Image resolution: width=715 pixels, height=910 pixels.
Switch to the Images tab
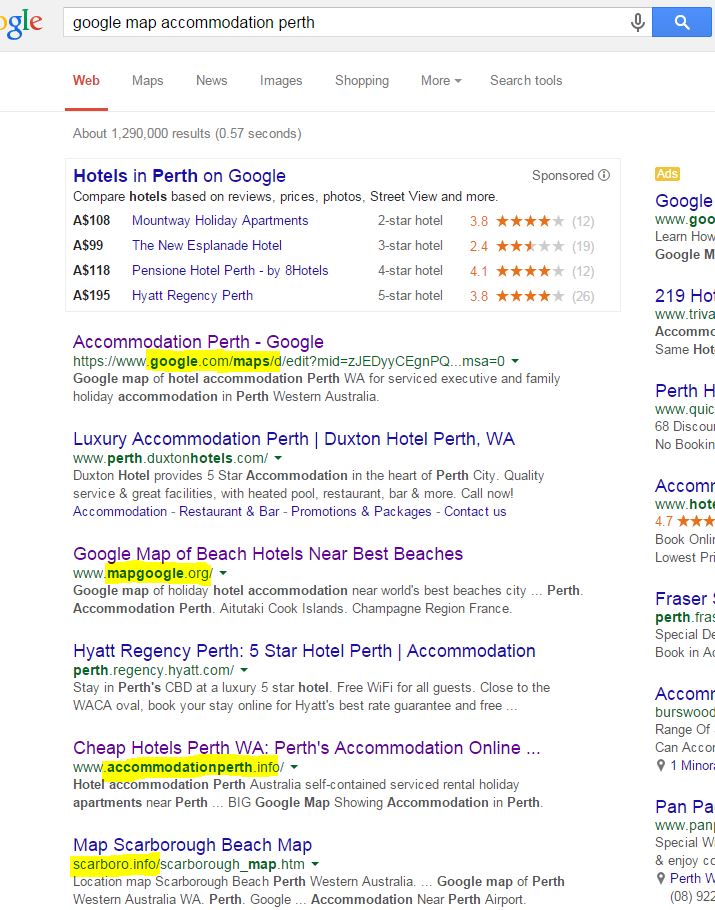(281, 81)
